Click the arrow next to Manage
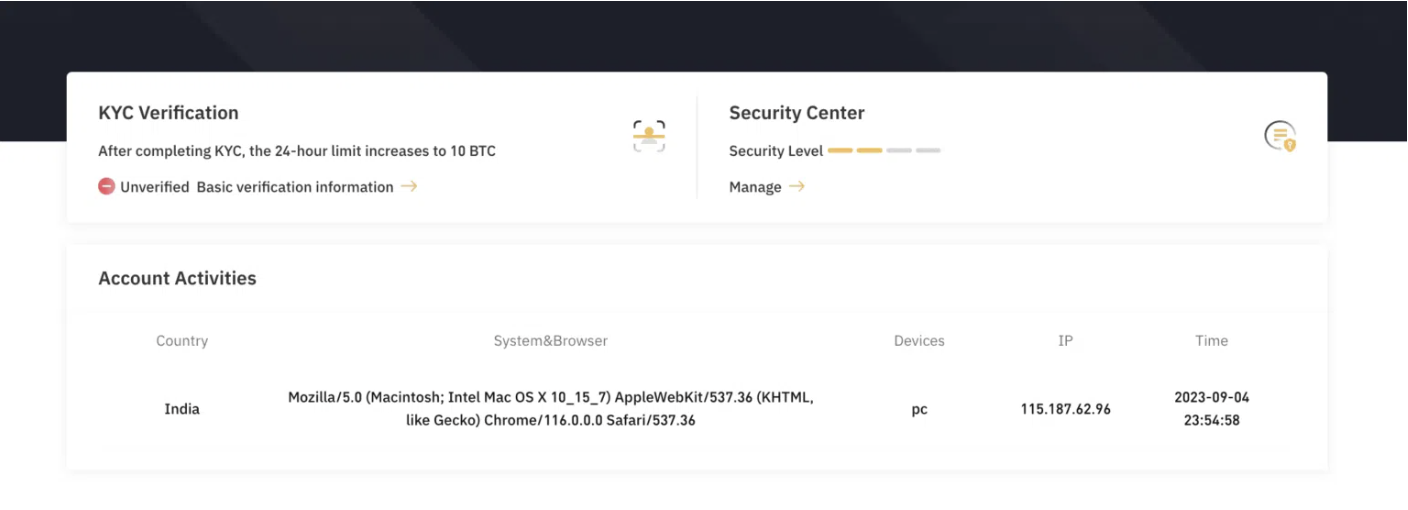Image resolution: width=1408 pixels, height=510 pixels. 796,186
